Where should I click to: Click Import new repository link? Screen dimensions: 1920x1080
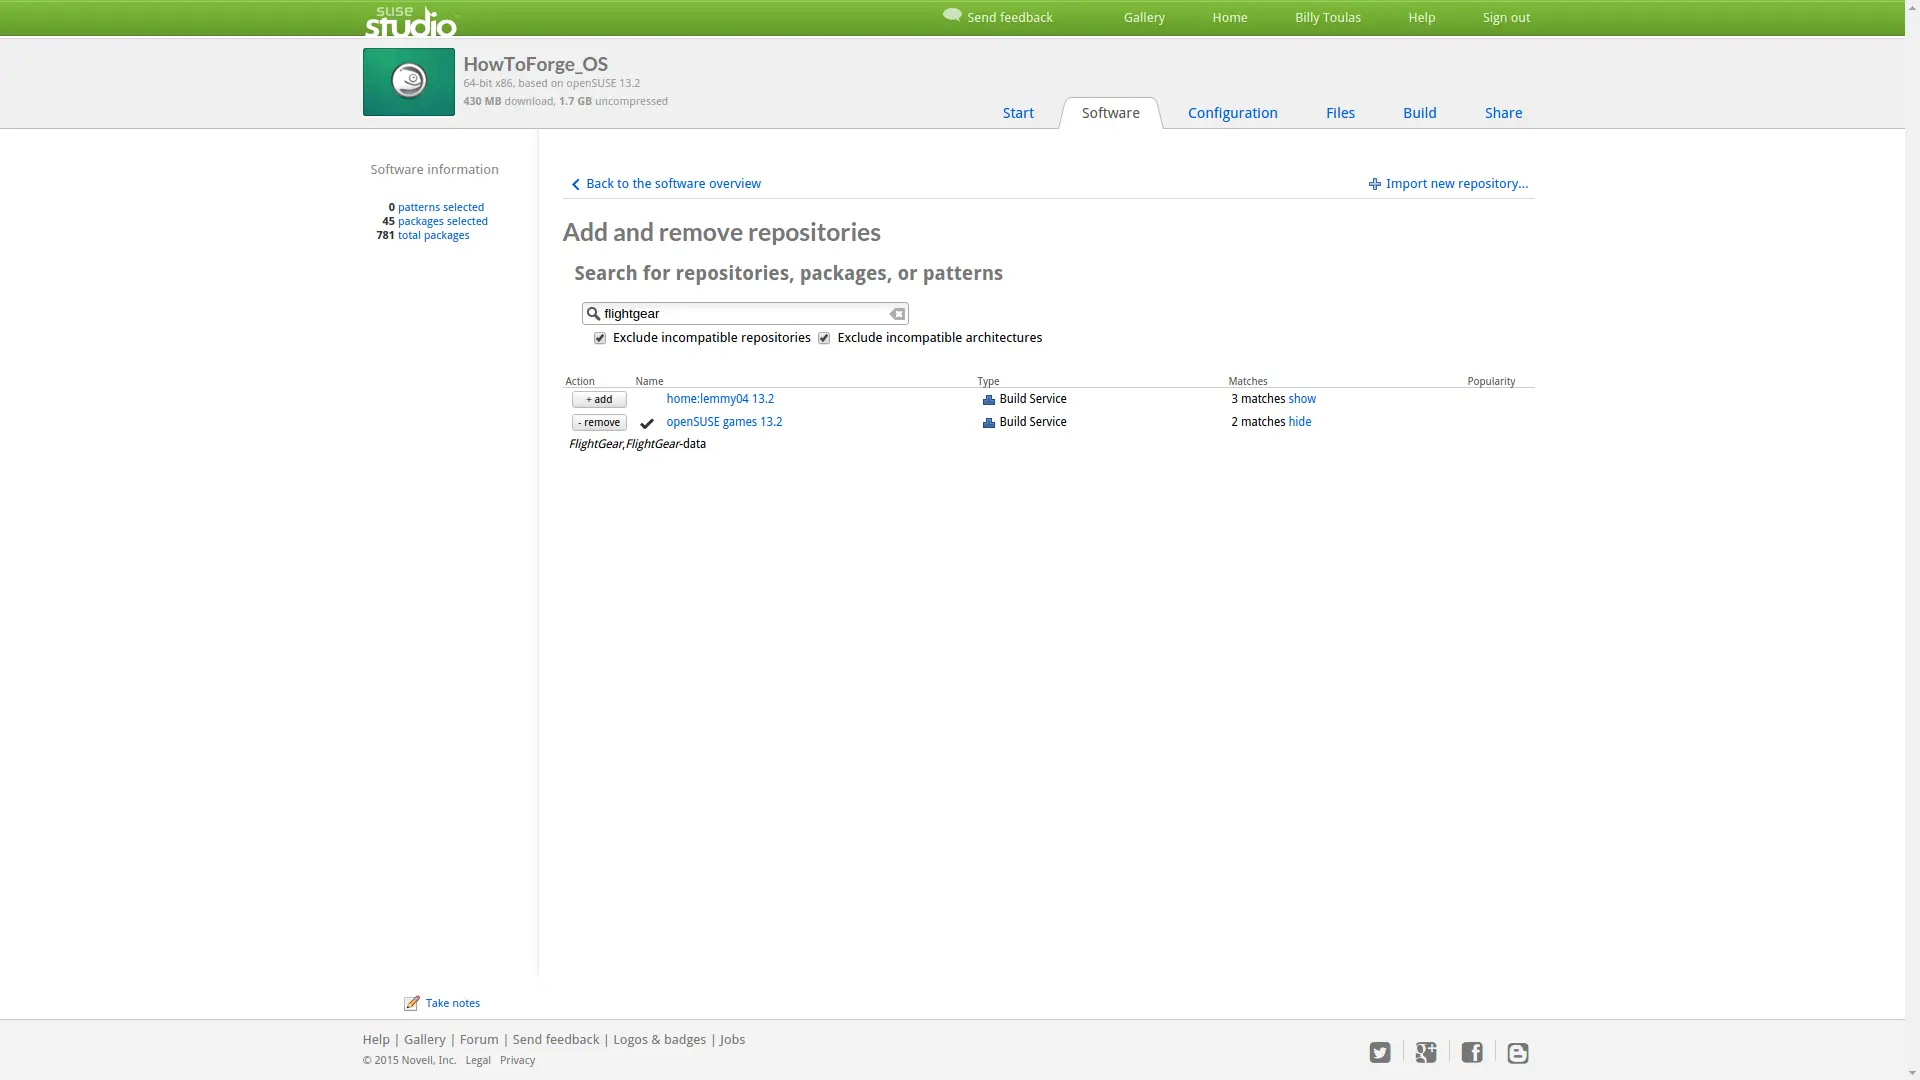pyautogui.click(x=1456, y=184)
